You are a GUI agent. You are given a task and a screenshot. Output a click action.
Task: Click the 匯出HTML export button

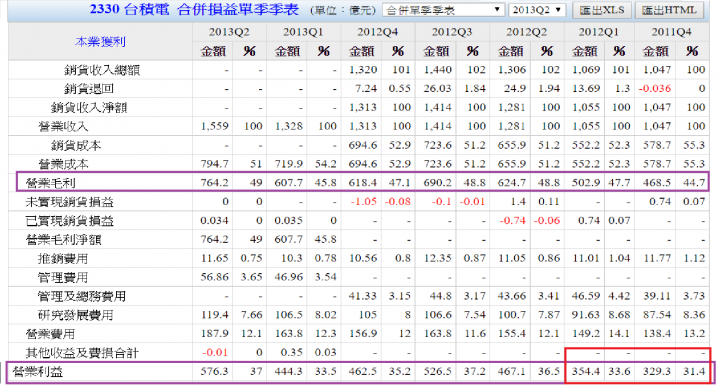tap(669, 10)
